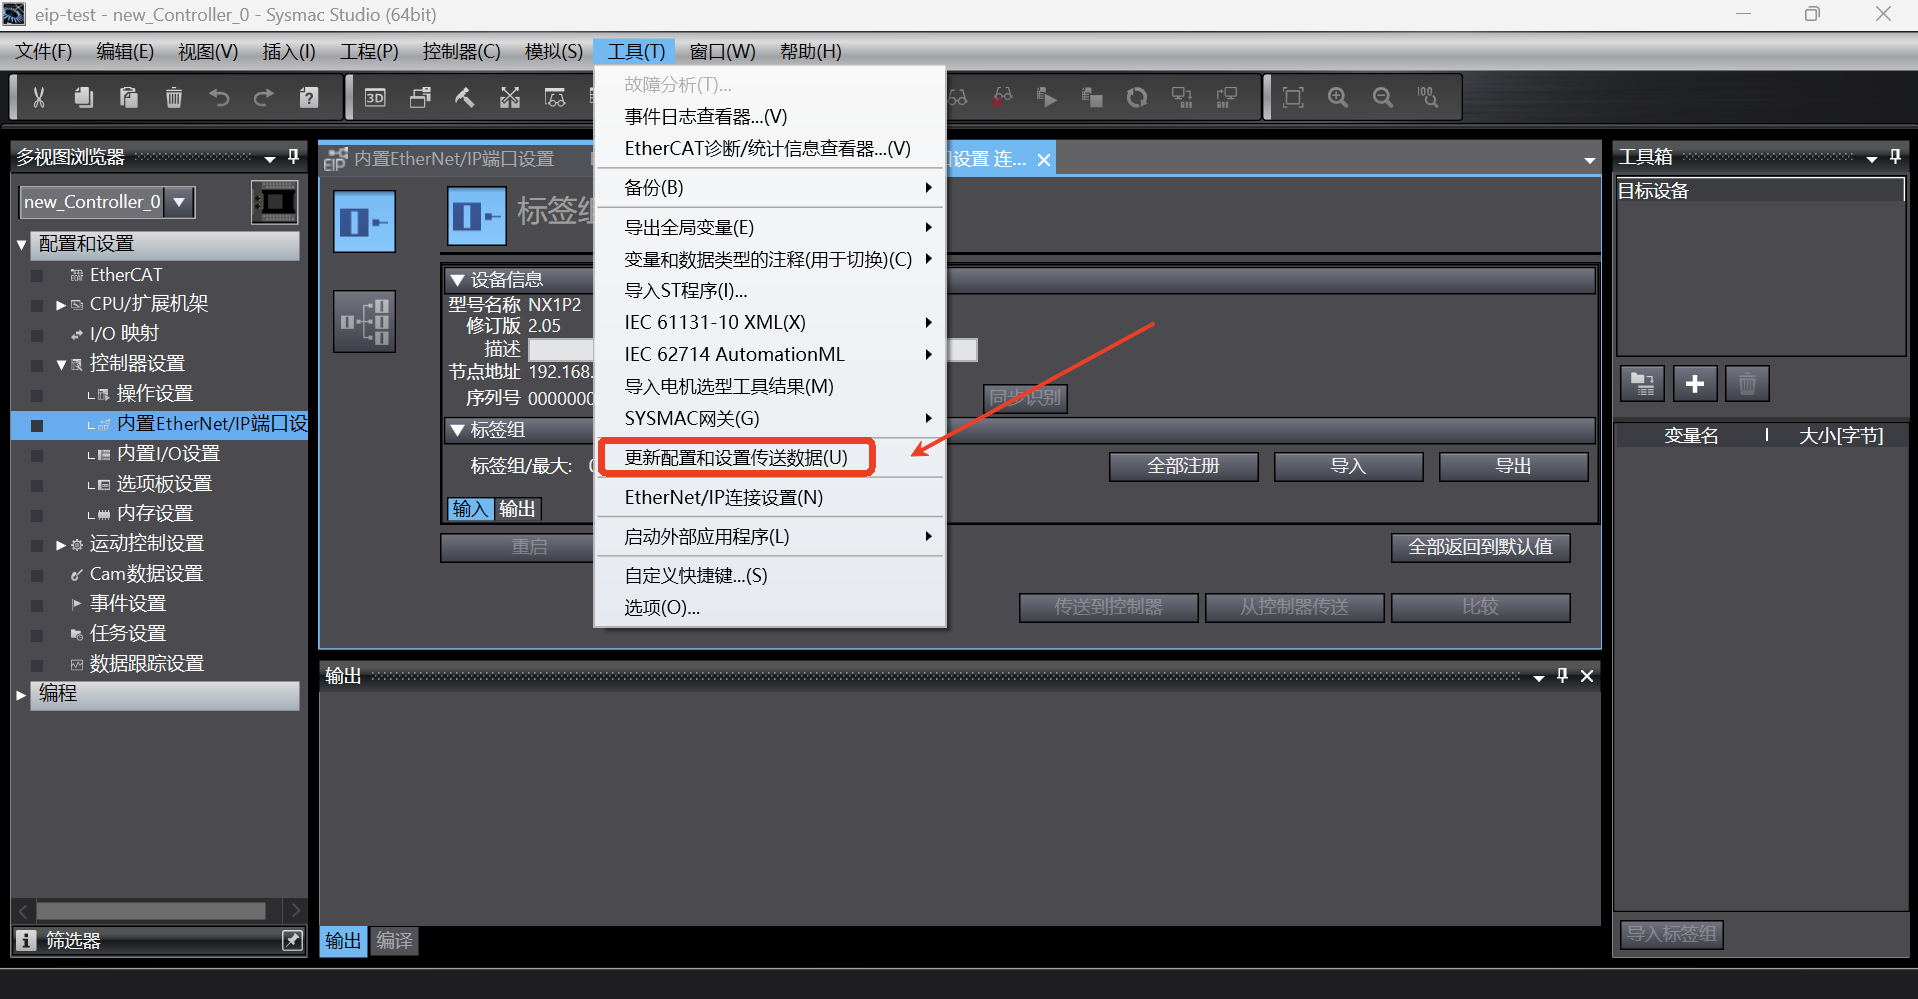The height and width of the screenshot is (999, 1918).
Task: Open the 控制器(C) menu
Action: (x=461, y=51)
